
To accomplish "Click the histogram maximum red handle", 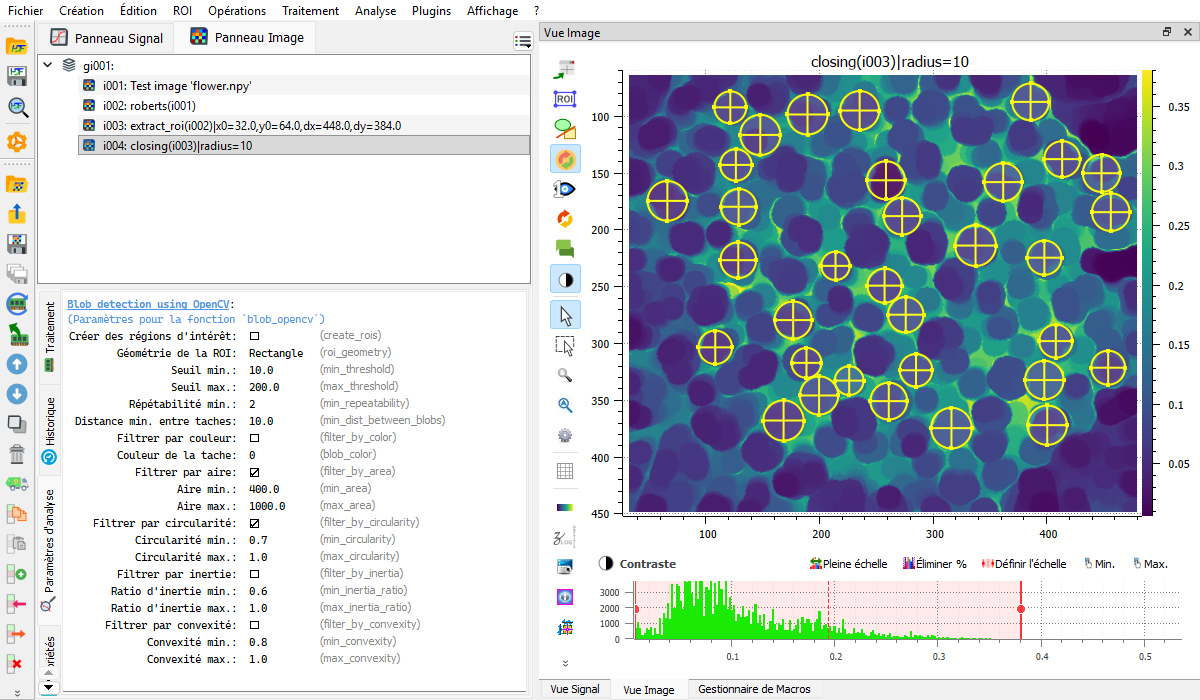I will (x=1020, y=609).
